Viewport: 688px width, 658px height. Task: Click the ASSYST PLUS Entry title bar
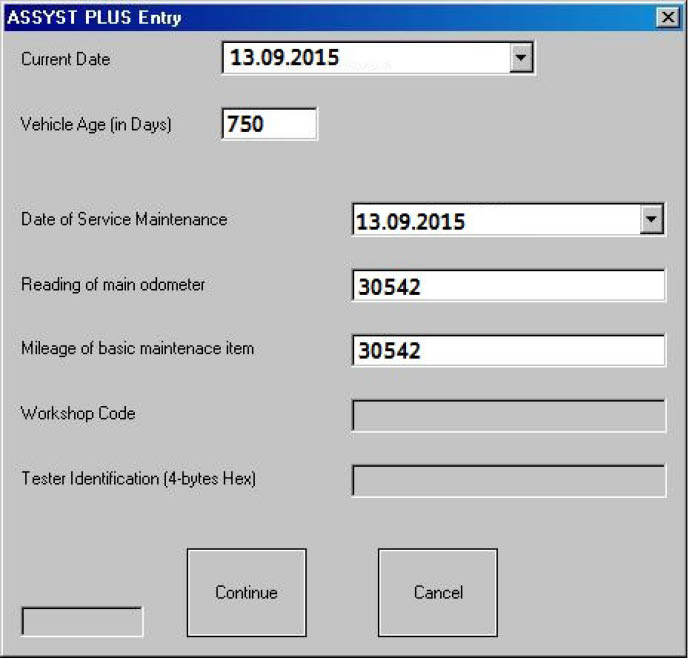300,18
